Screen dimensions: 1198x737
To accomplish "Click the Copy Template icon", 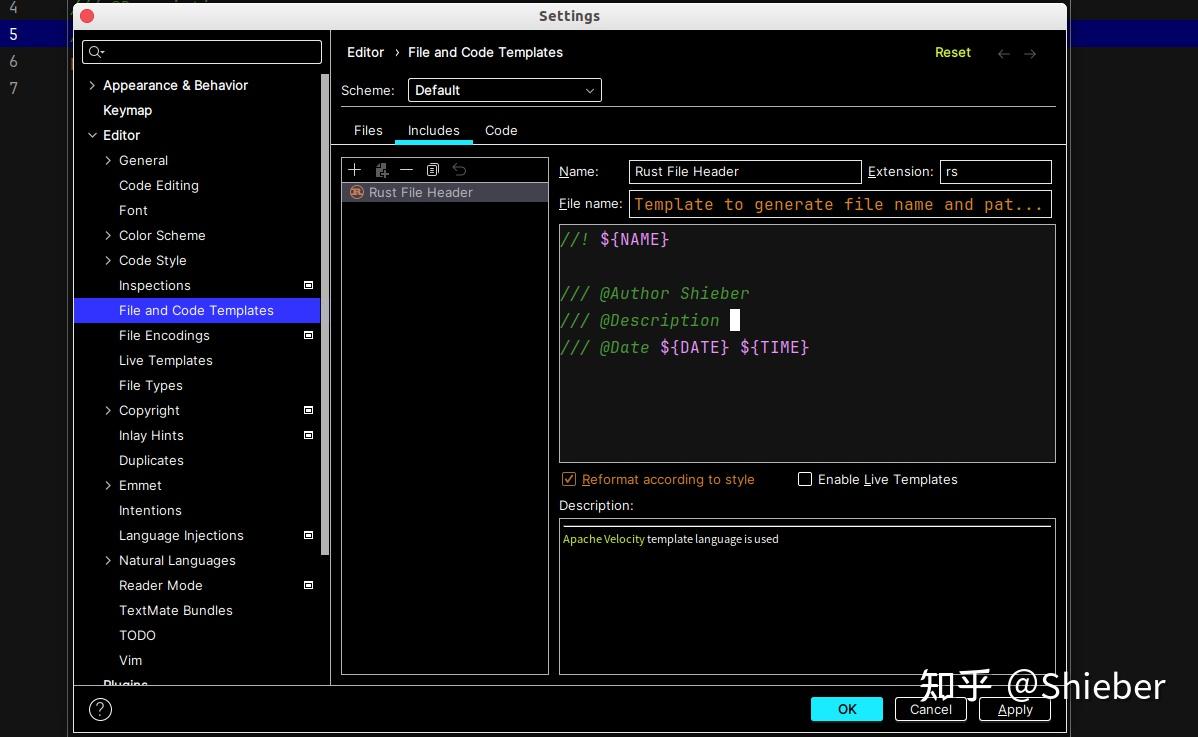I will tap(433, 170).
